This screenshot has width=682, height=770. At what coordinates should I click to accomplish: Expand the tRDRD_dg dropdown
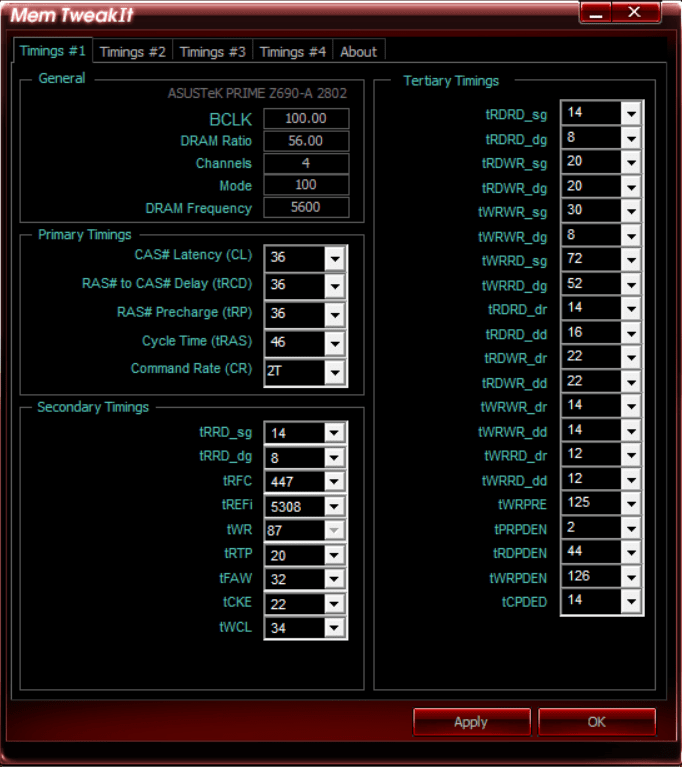point(631,139)
